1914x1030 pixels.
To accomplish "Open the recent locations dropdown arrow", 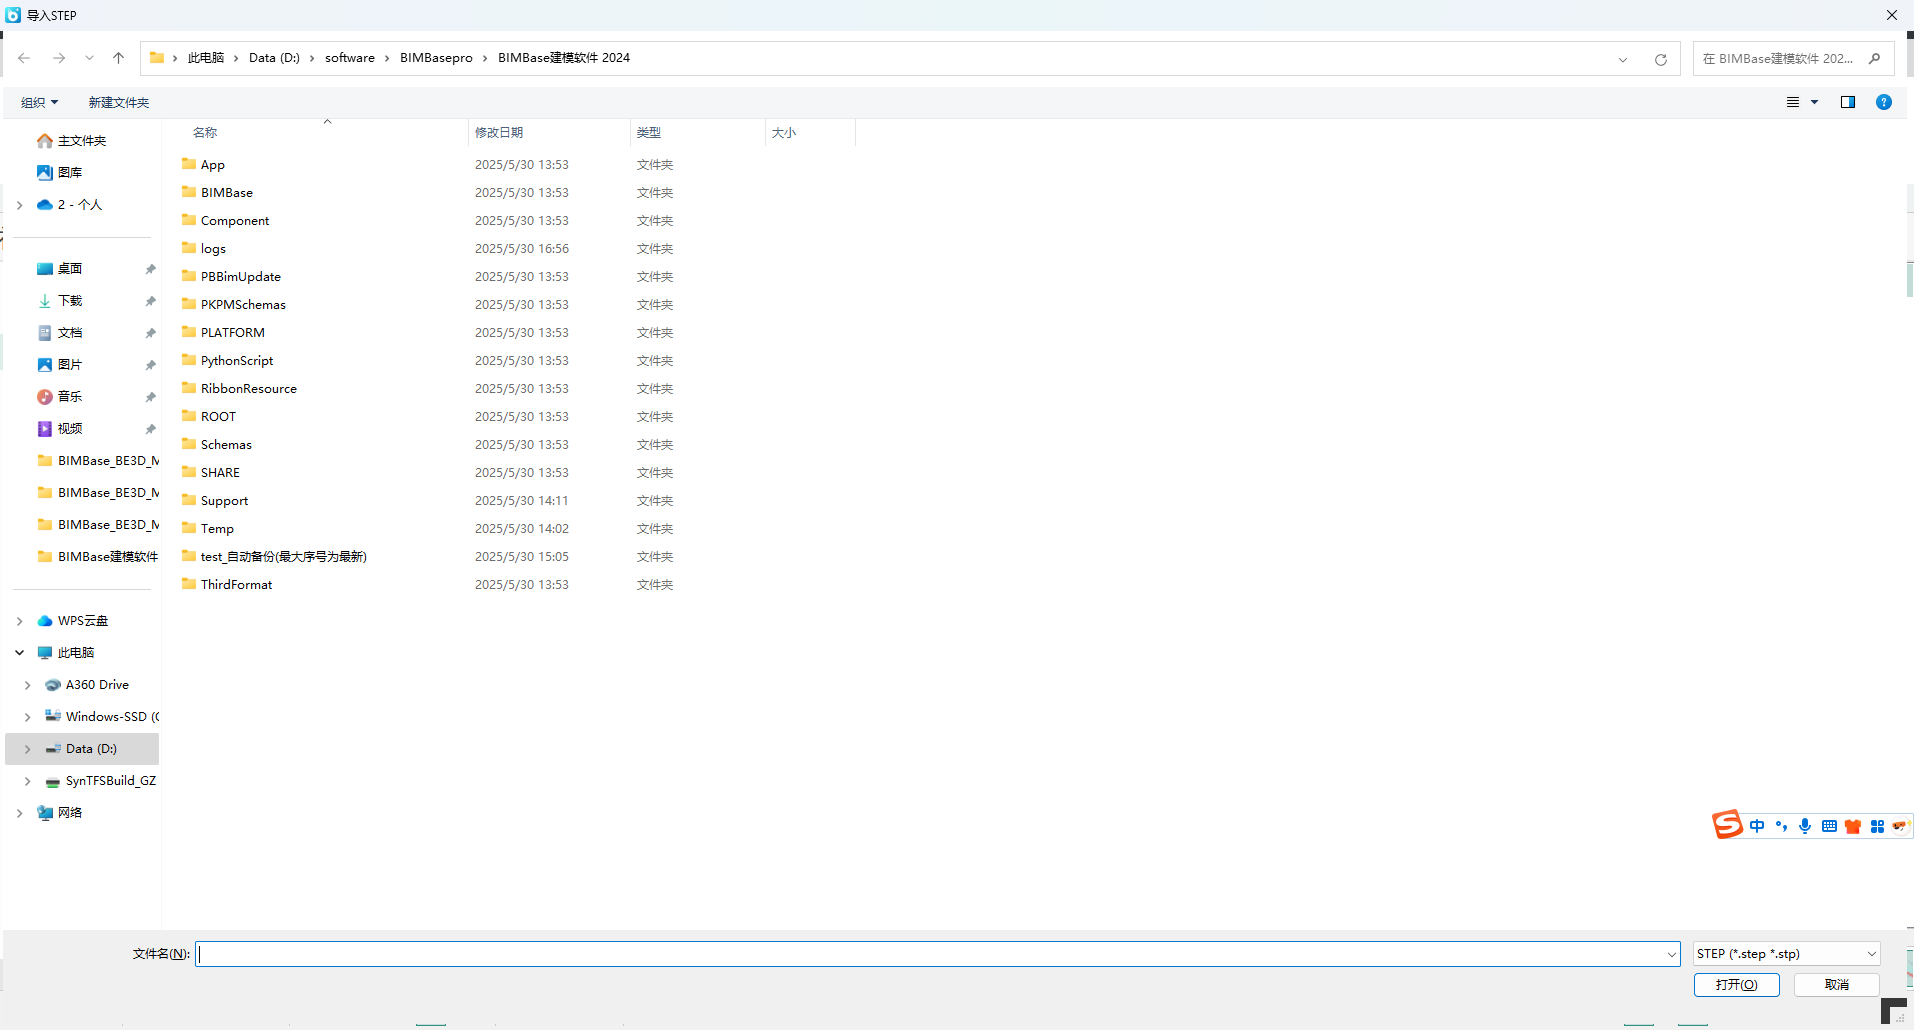I will 89,58.
